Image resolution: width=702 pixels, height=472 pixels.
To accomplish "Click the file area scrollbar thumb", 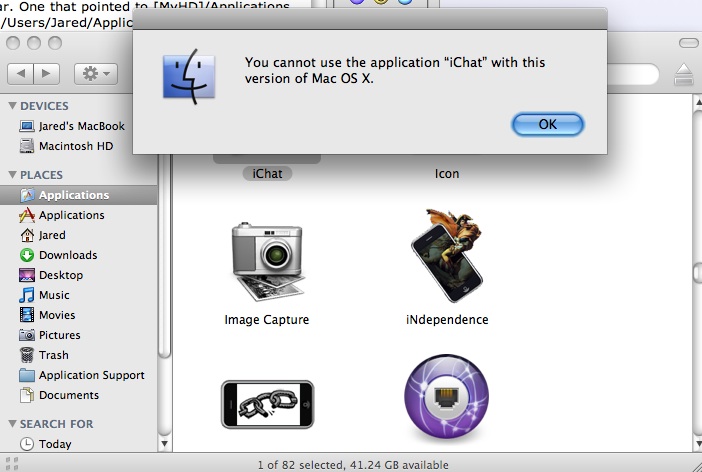I will (698, 272).
